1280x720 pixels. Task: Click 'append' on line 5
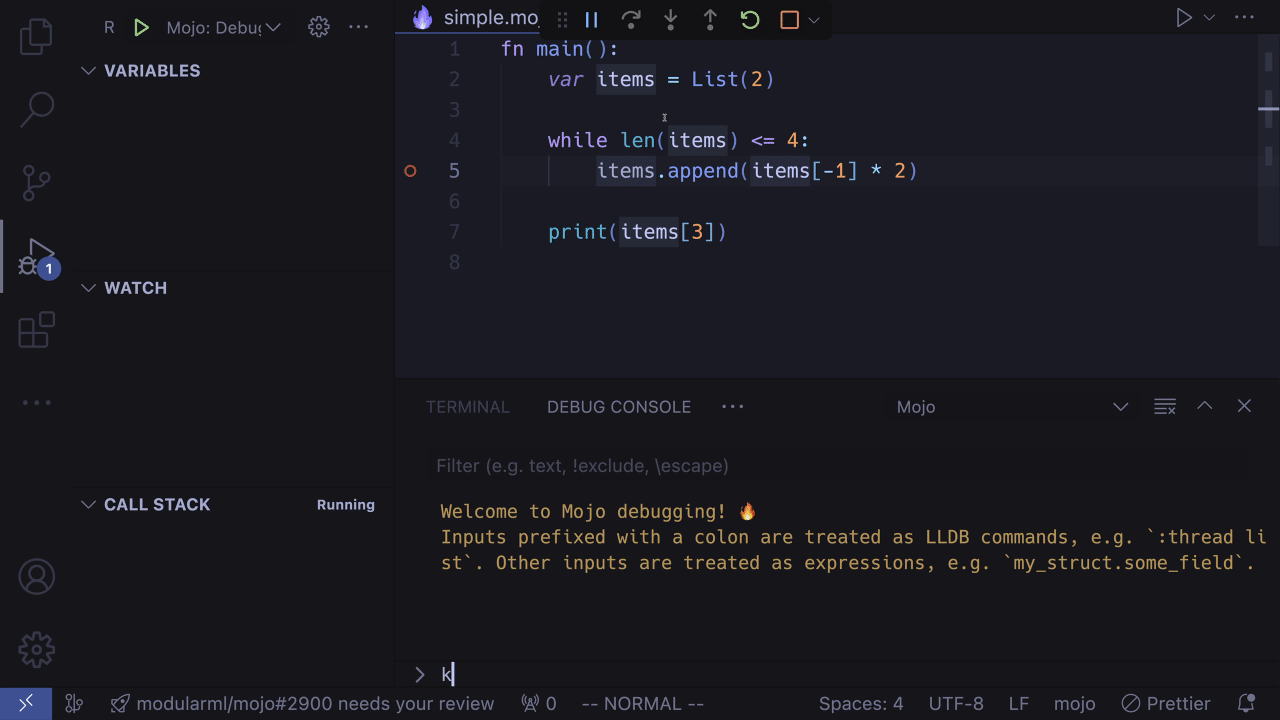(x=703, y=171)
